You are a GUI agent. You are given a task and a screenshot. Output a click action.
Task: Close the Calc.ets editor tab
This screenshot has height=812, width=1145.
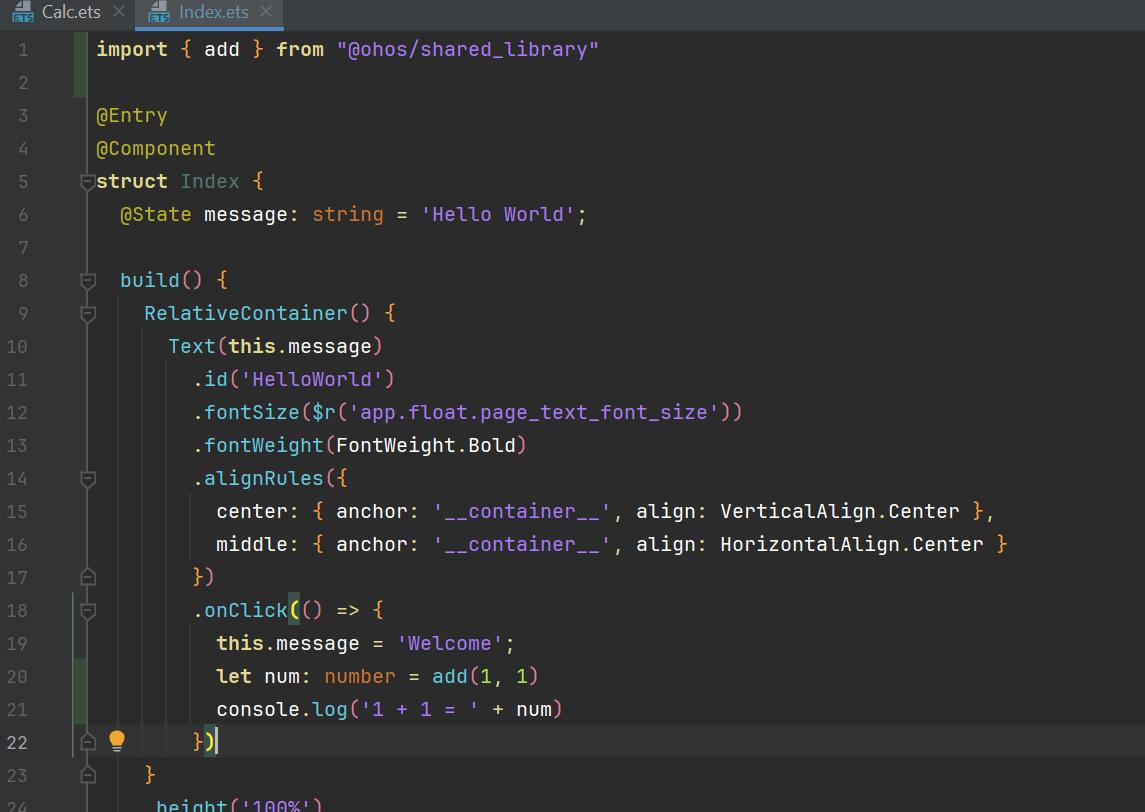coord(119,12)
